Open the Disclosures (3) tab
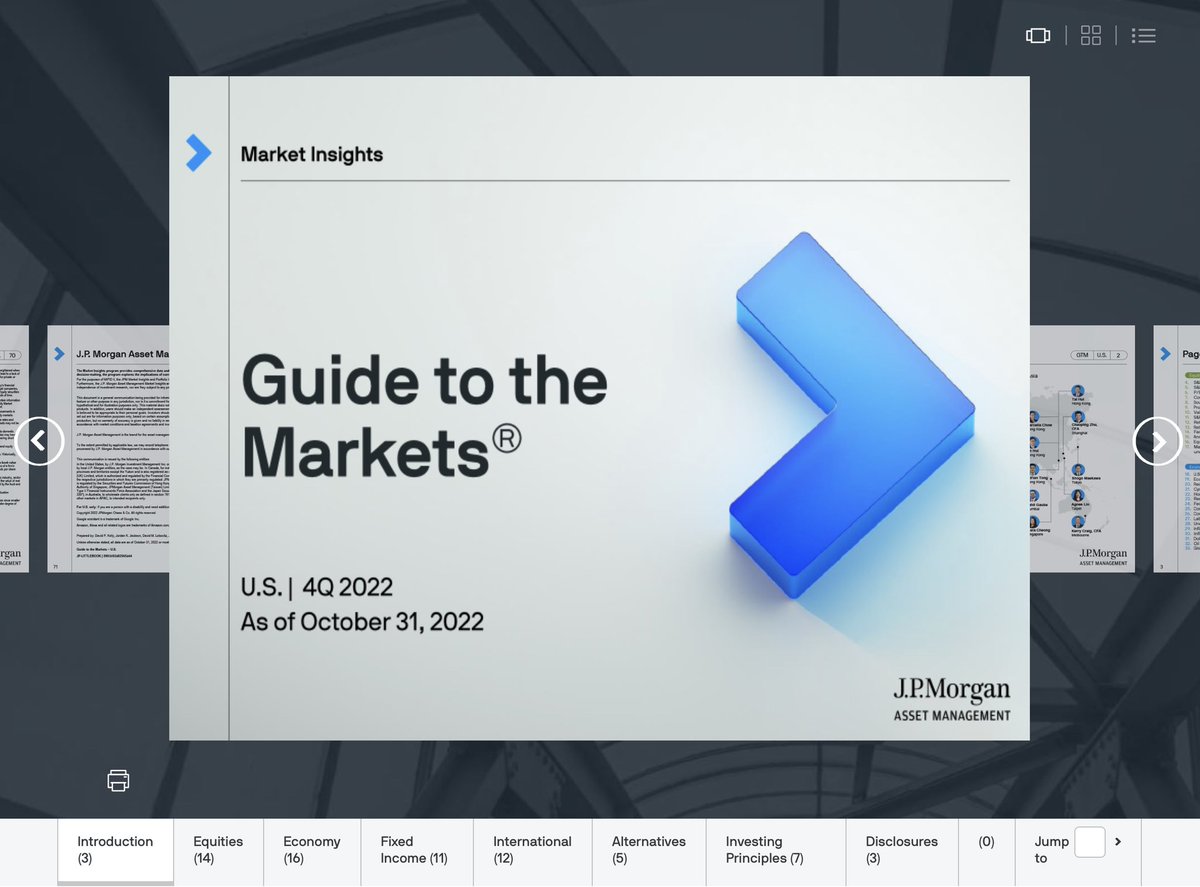The height and width of the screenshot is (887, 1200). point(902,851)
